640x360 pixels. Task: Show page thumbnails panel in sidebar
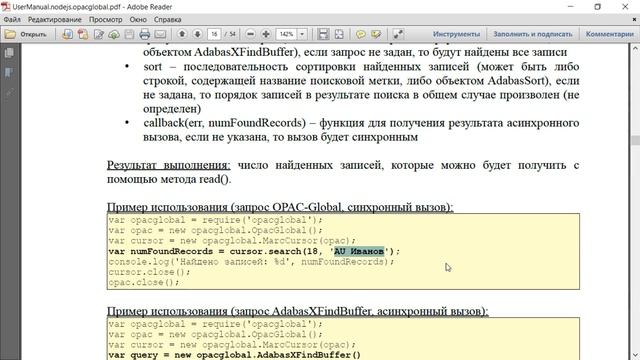click(x=9, y=53)
